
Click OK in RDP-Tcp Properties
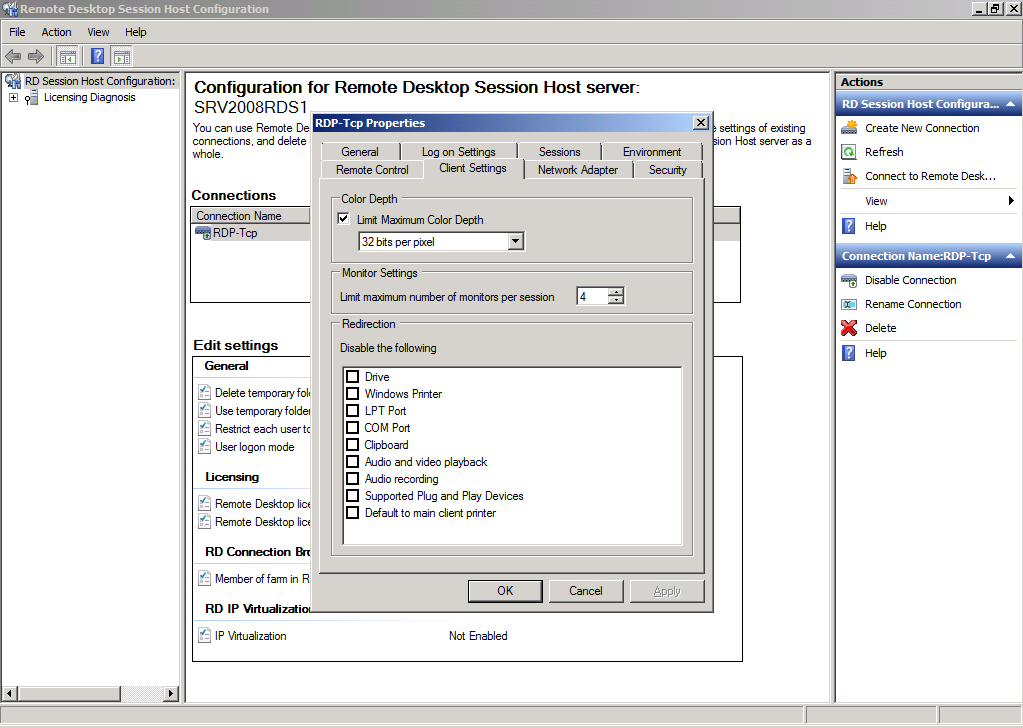505,591
